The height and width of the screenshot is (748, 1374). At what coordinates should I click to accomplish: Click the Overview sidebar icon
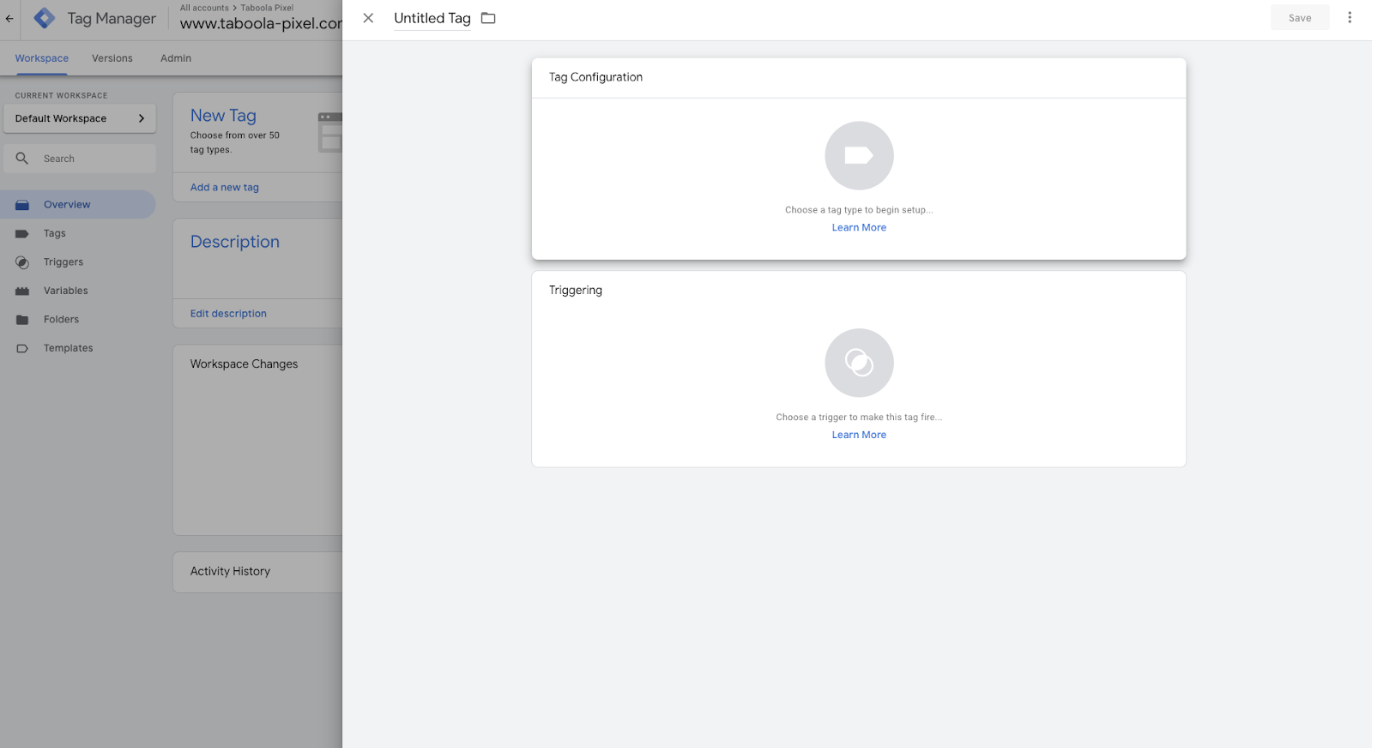22,205
